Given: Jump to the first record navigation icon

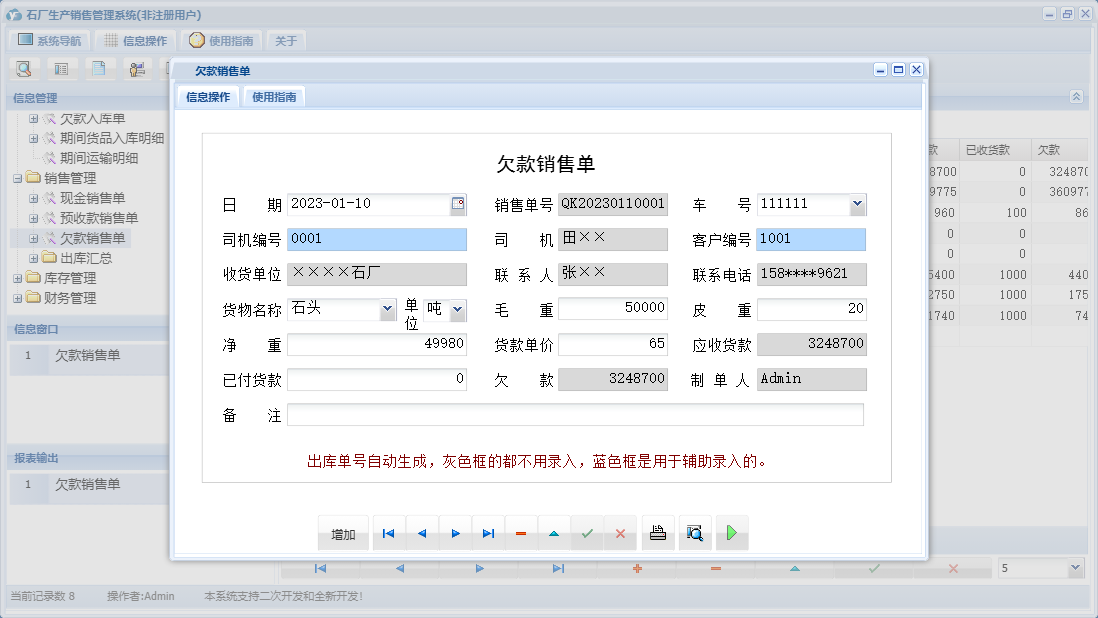Looking at the screenshot, I should click(388, 533).
